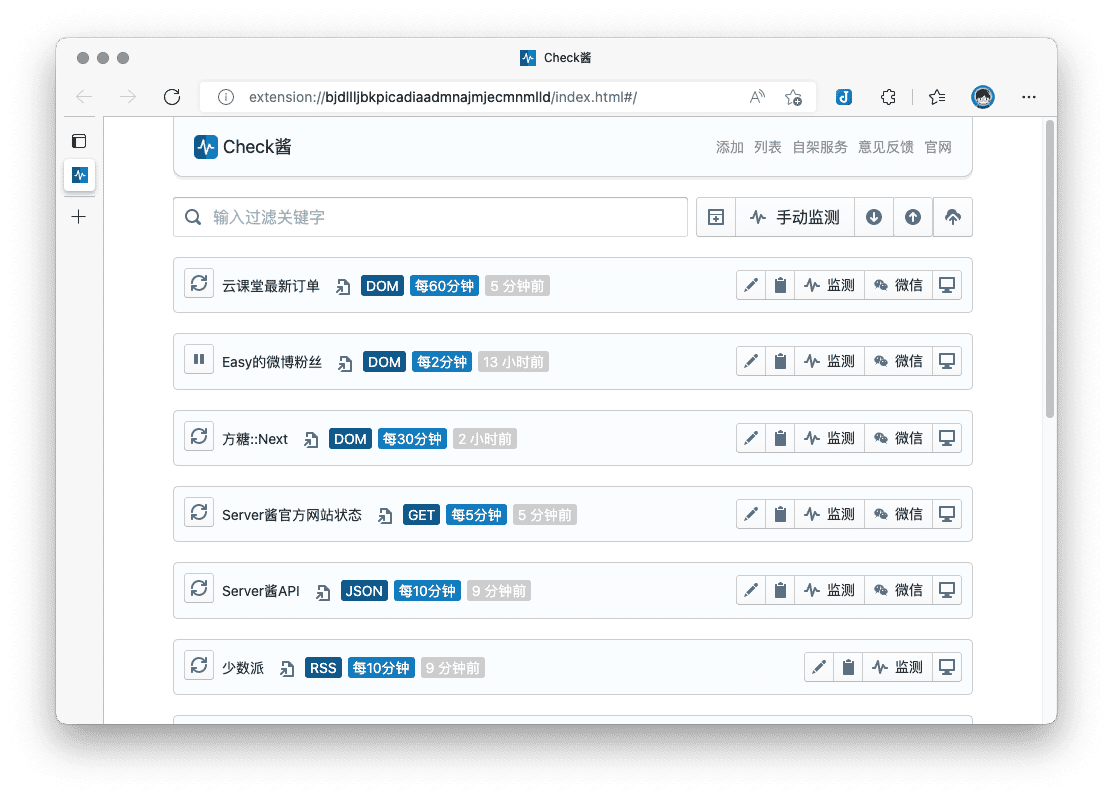Open the 官网 nav link
The image size is (1113, 798).
[938, 147]
